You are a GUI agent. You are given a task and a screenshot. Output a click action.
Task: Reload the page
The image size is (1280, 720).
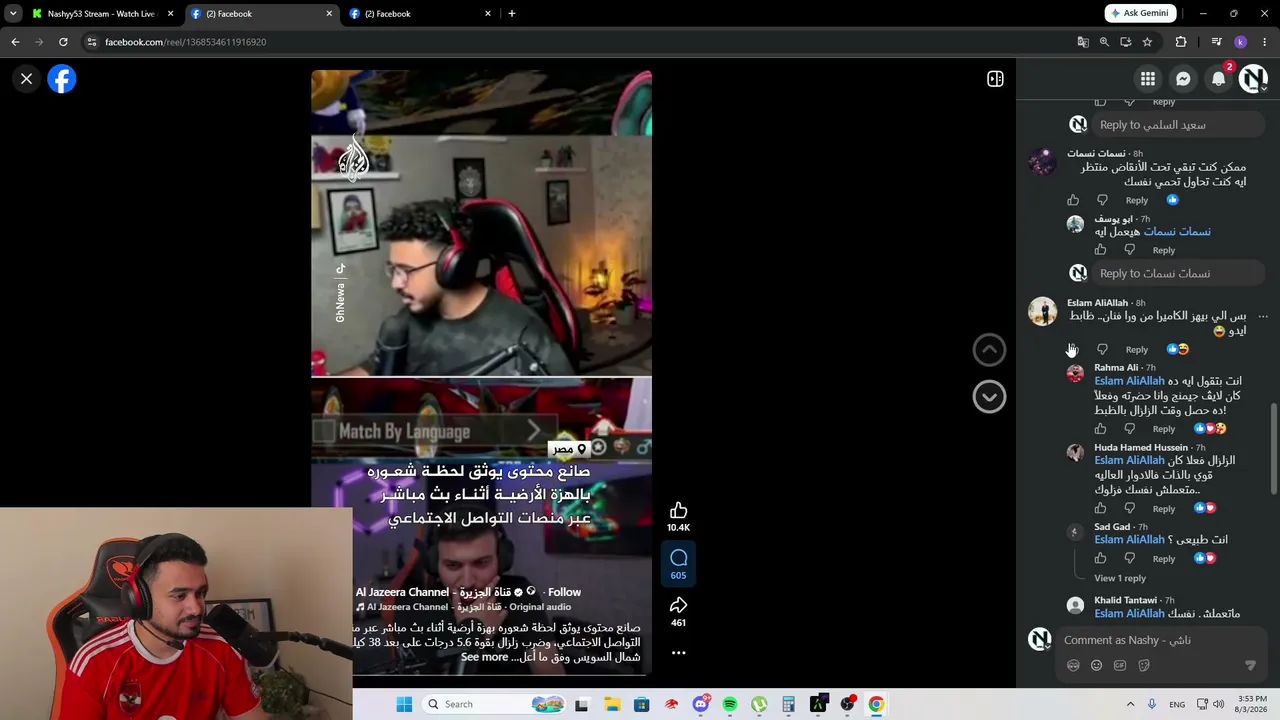pyautogui.click(x=63, y=42)
